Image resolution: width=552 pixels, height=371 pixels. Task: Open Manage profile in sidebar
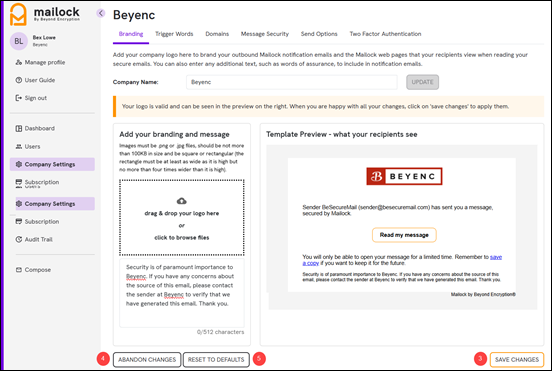click(40, 62)
